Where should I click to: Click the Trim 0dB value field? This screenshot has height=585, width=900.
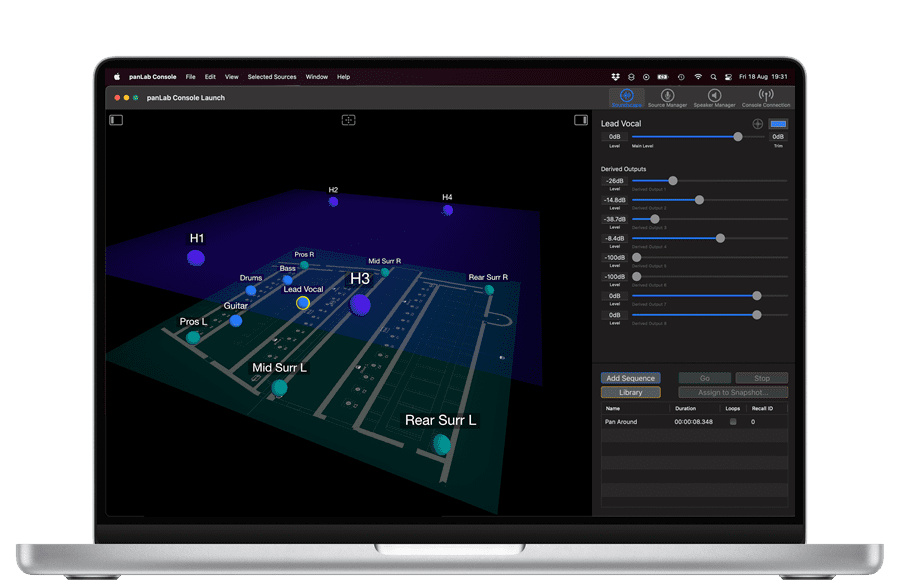point(778,137)
